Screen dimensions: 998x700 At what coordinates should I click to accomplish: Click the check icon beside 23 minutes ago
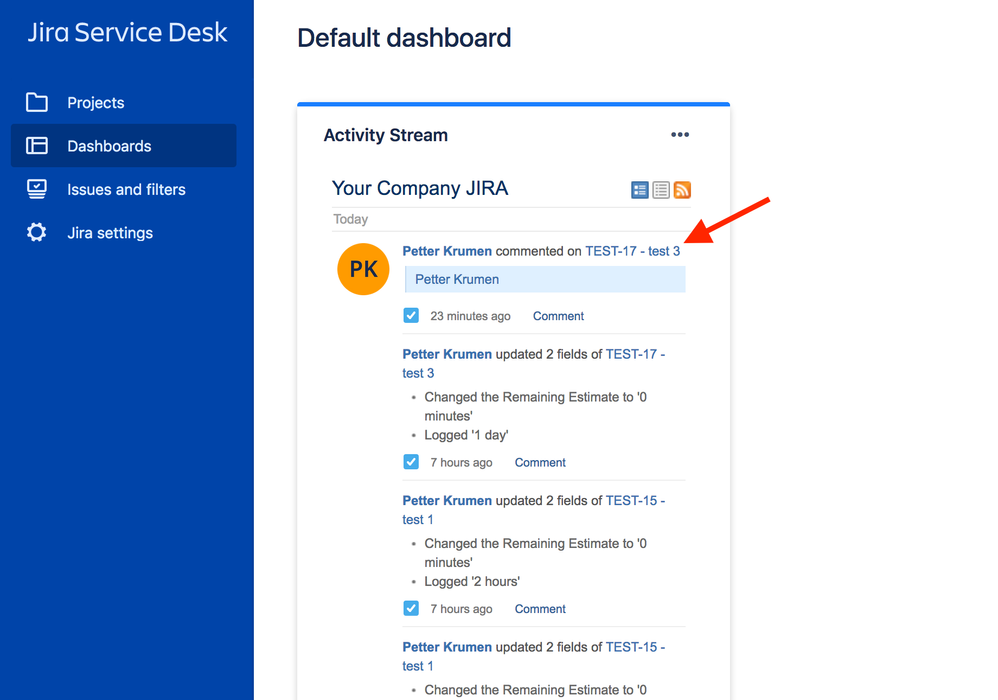click(411, 316)
